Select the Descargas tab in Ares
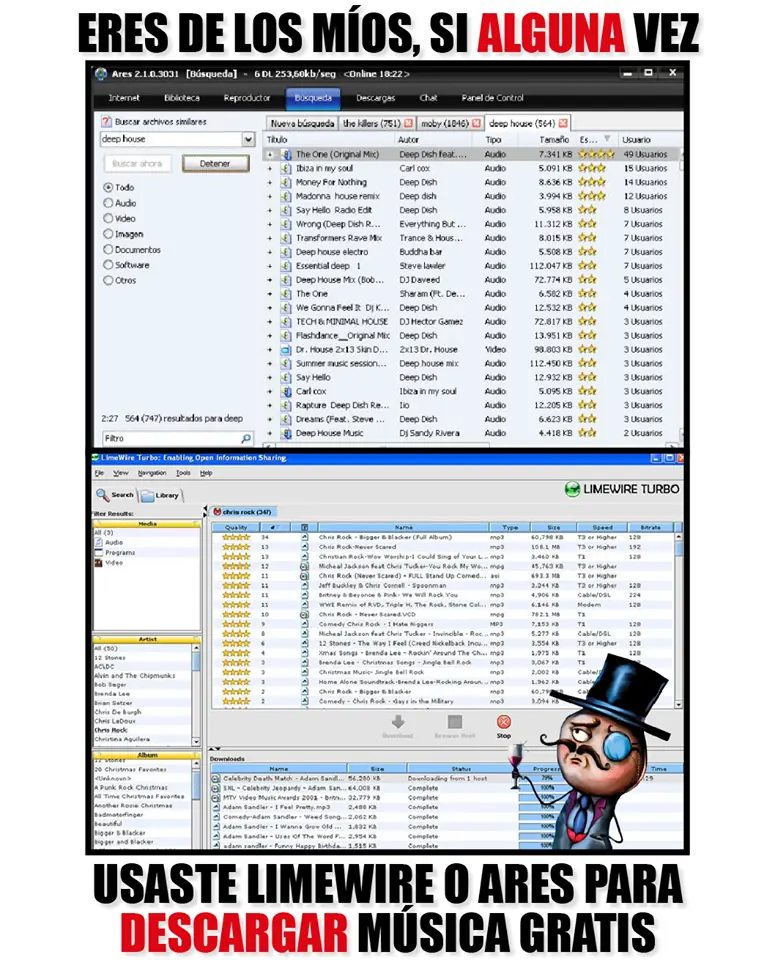 click(375, 98)
